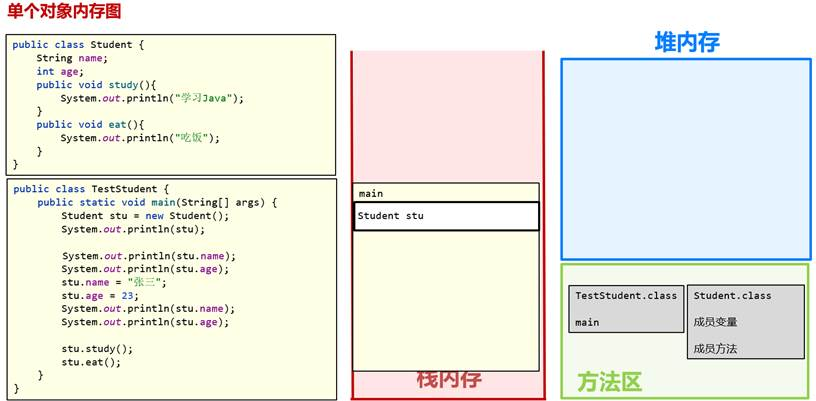
Task: Select "Student.class" in the method area
Action: point(732,295)
